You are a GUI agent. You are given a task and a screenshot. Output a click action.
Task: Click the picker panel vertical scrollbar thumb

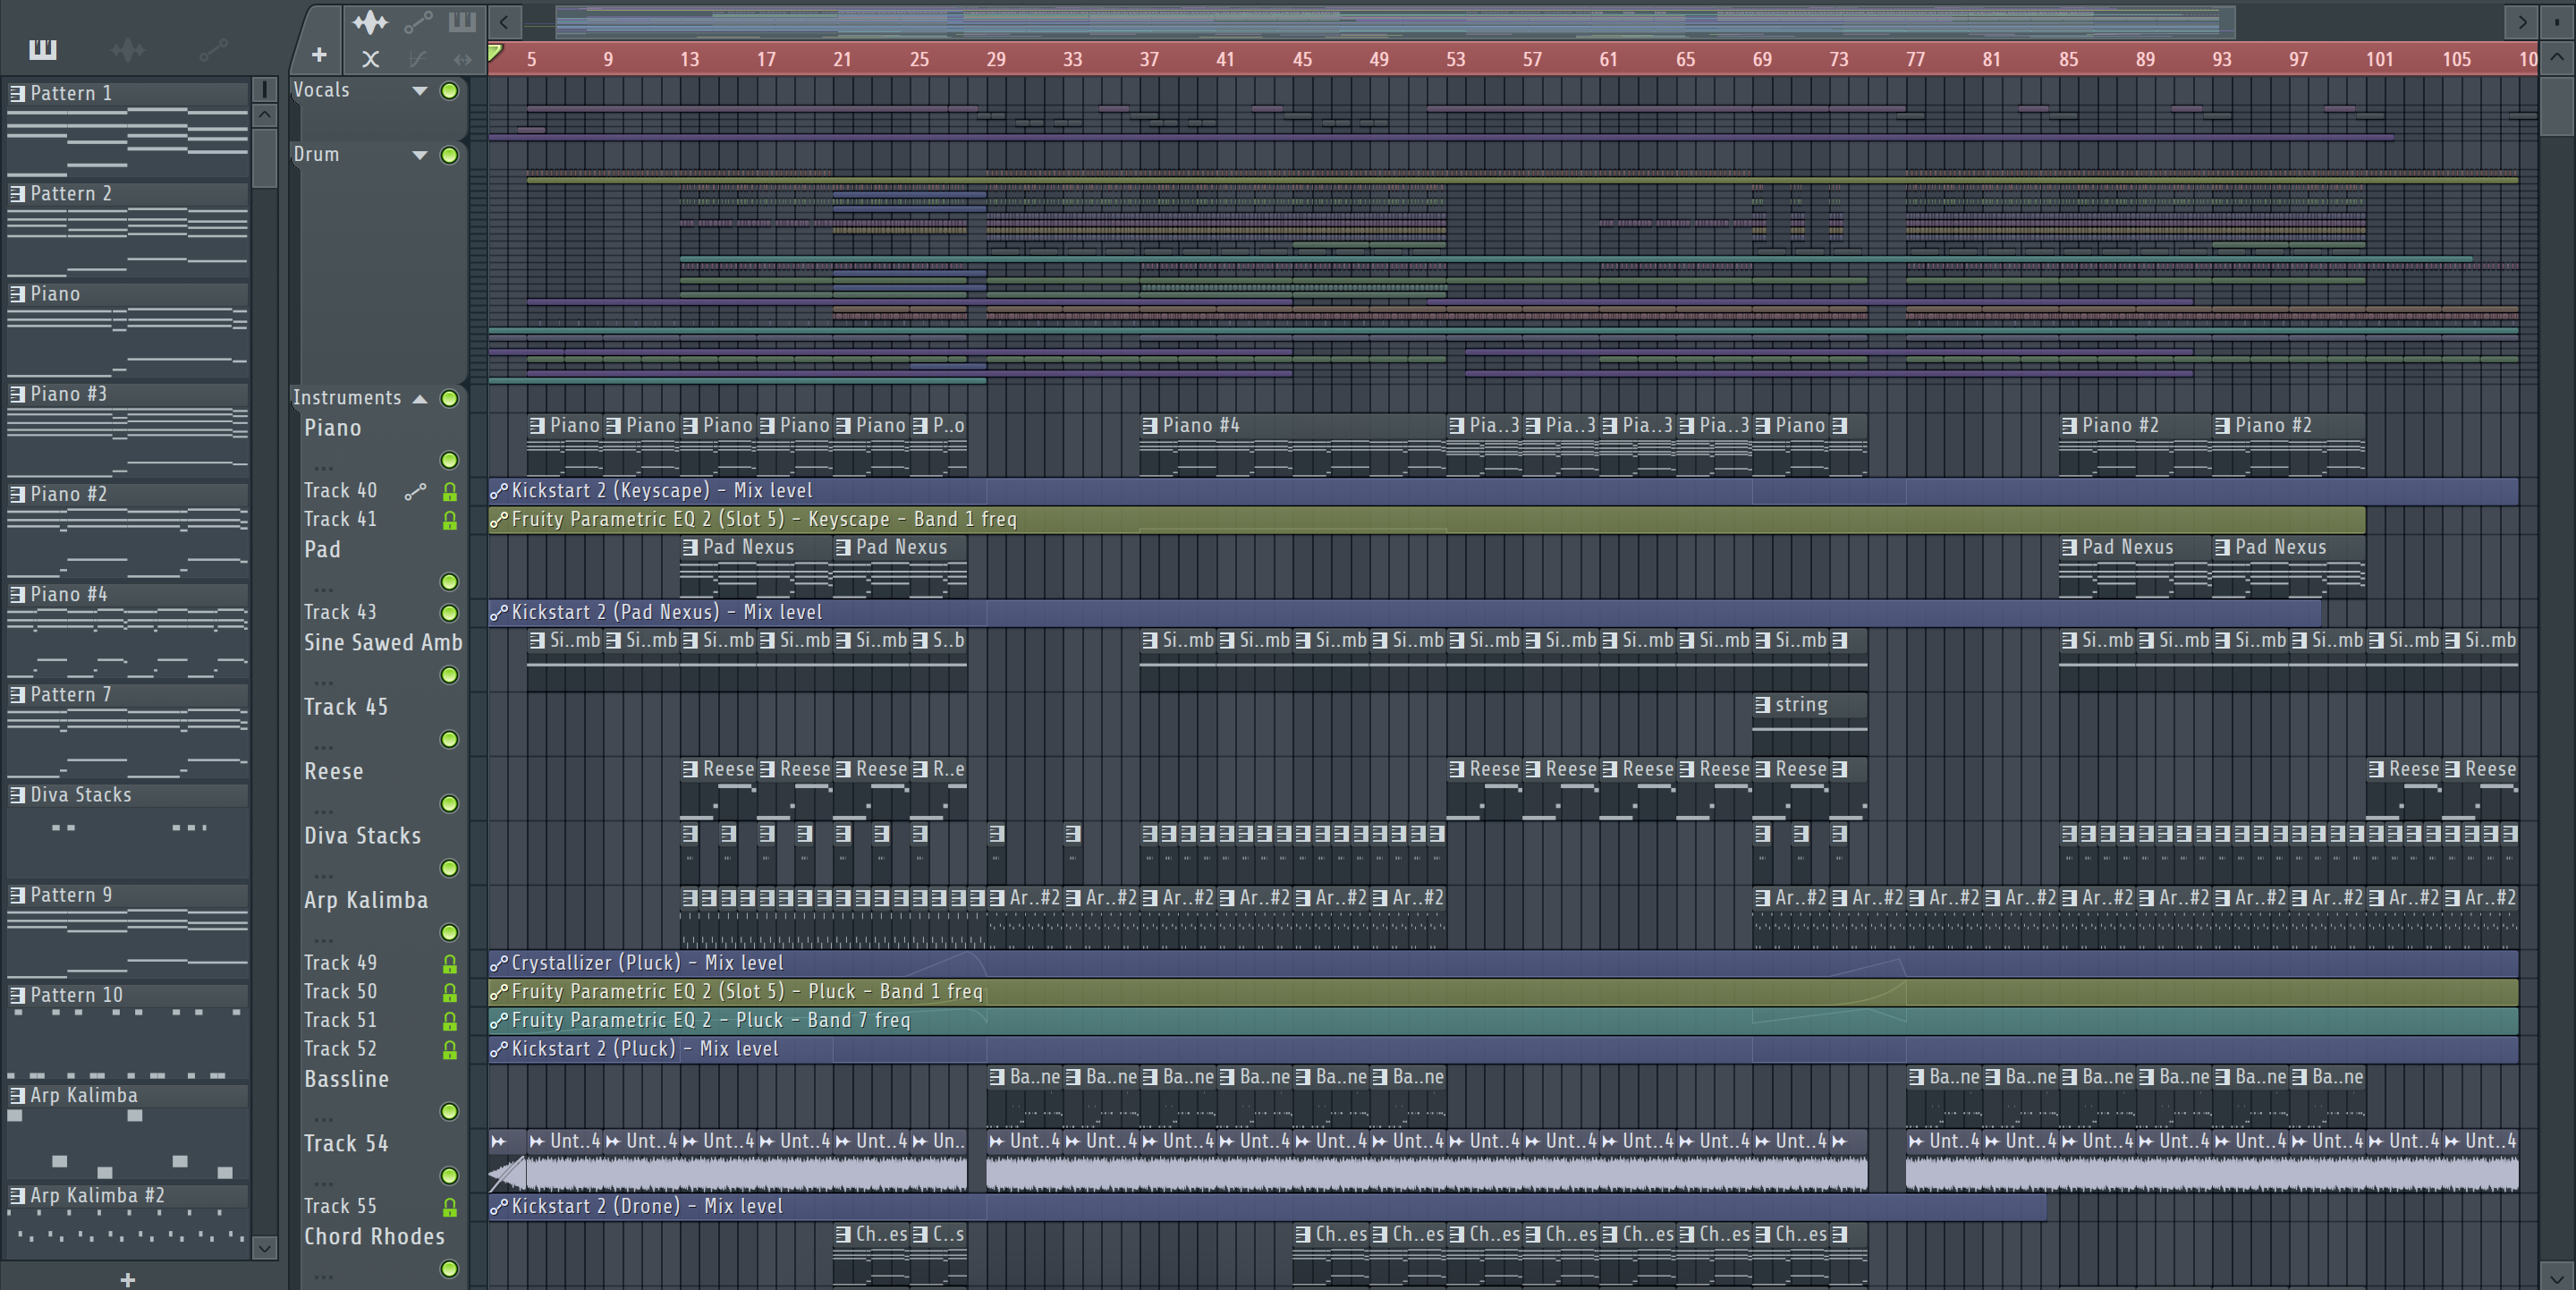[x=264, y=157]
